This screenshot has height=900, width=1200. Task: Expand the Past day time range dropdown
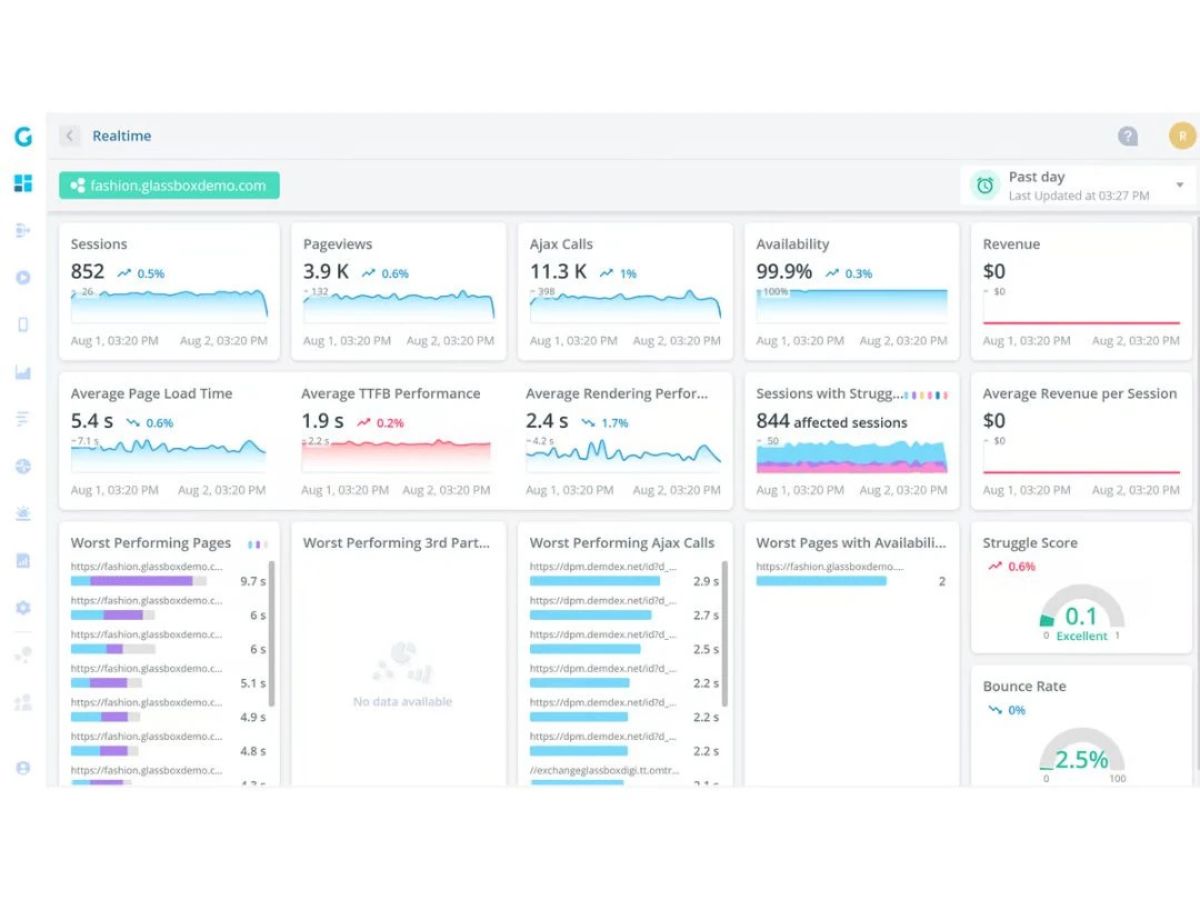click(1180, 185)
